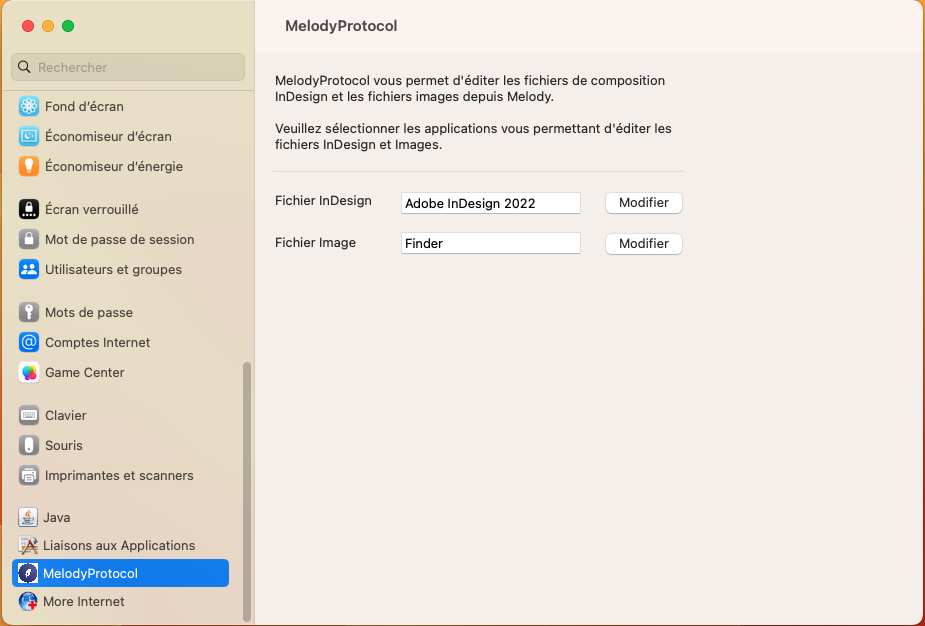Open the Écran verrouillé lock icon
Screen dimensions: 925x626
(29, 209)
